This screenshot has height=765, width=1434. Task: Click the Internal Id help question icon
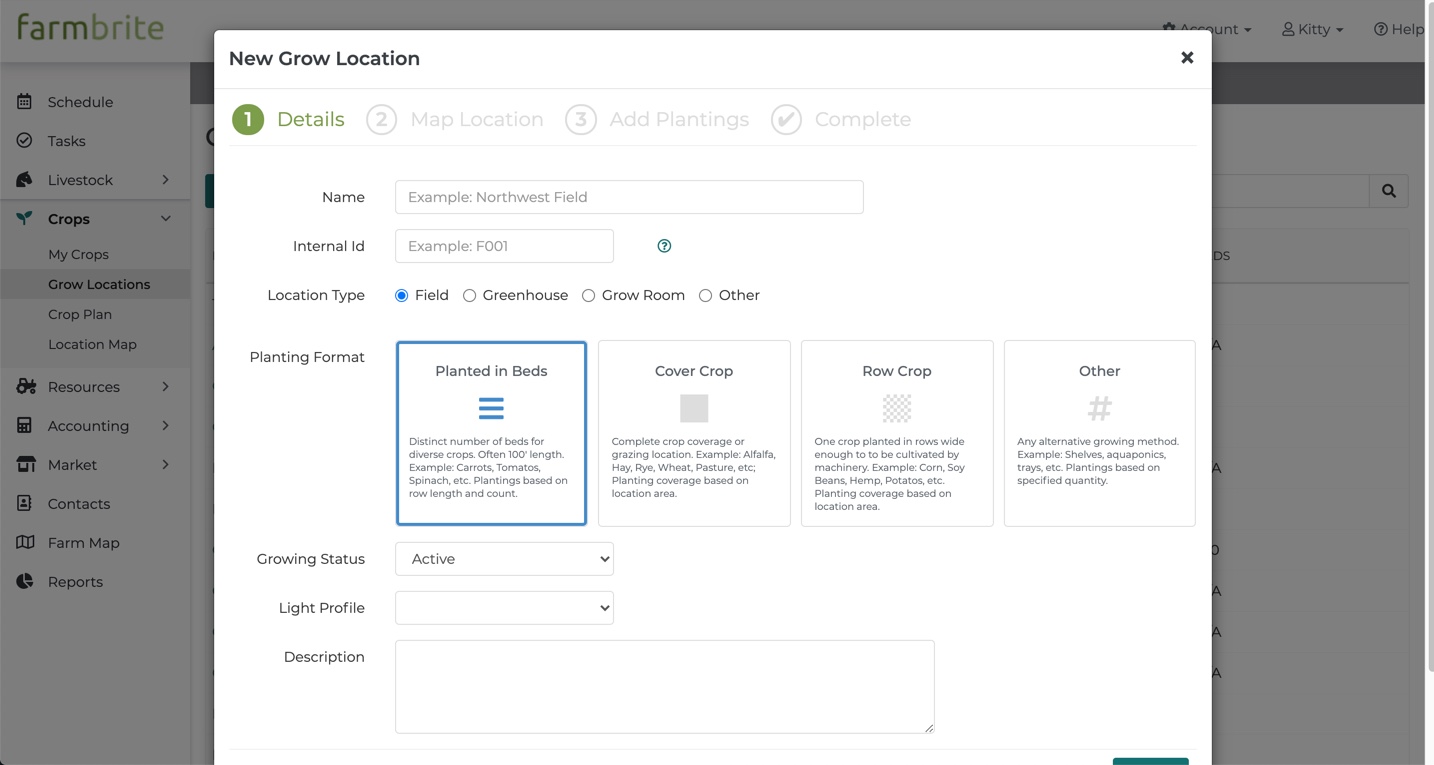[x=664, y=246]
